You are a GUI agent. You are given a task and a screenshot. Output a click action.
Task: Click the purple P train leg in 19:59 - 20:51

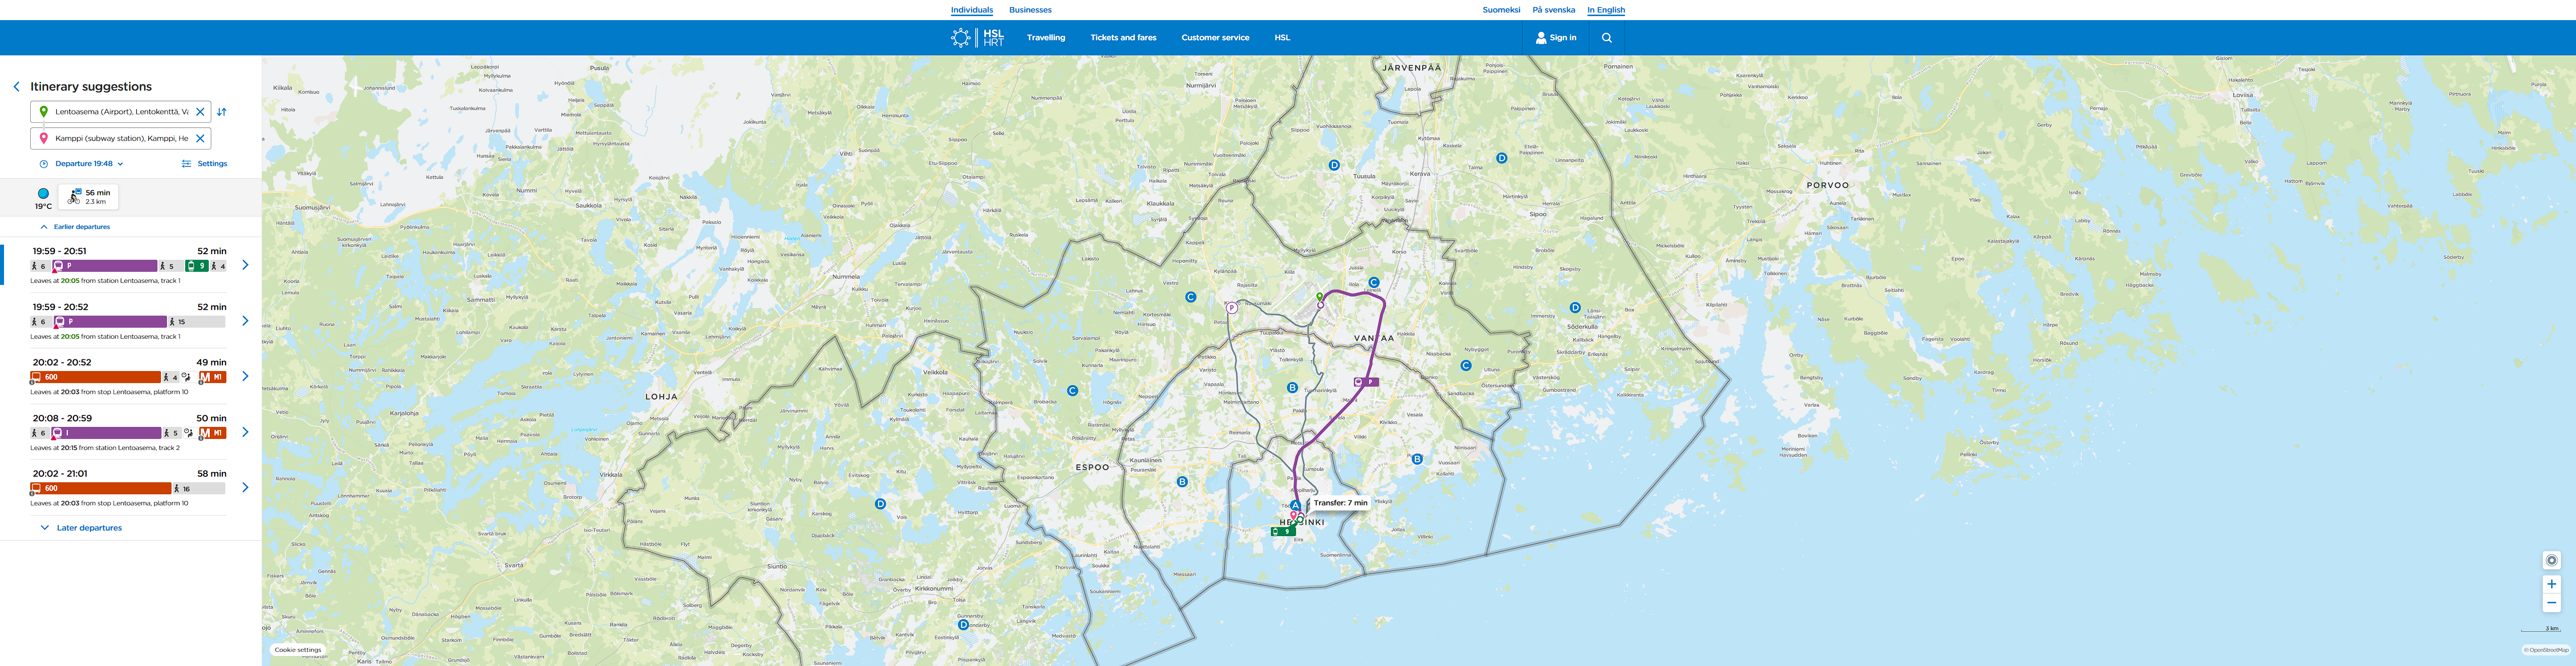click(x=104, y=266)
